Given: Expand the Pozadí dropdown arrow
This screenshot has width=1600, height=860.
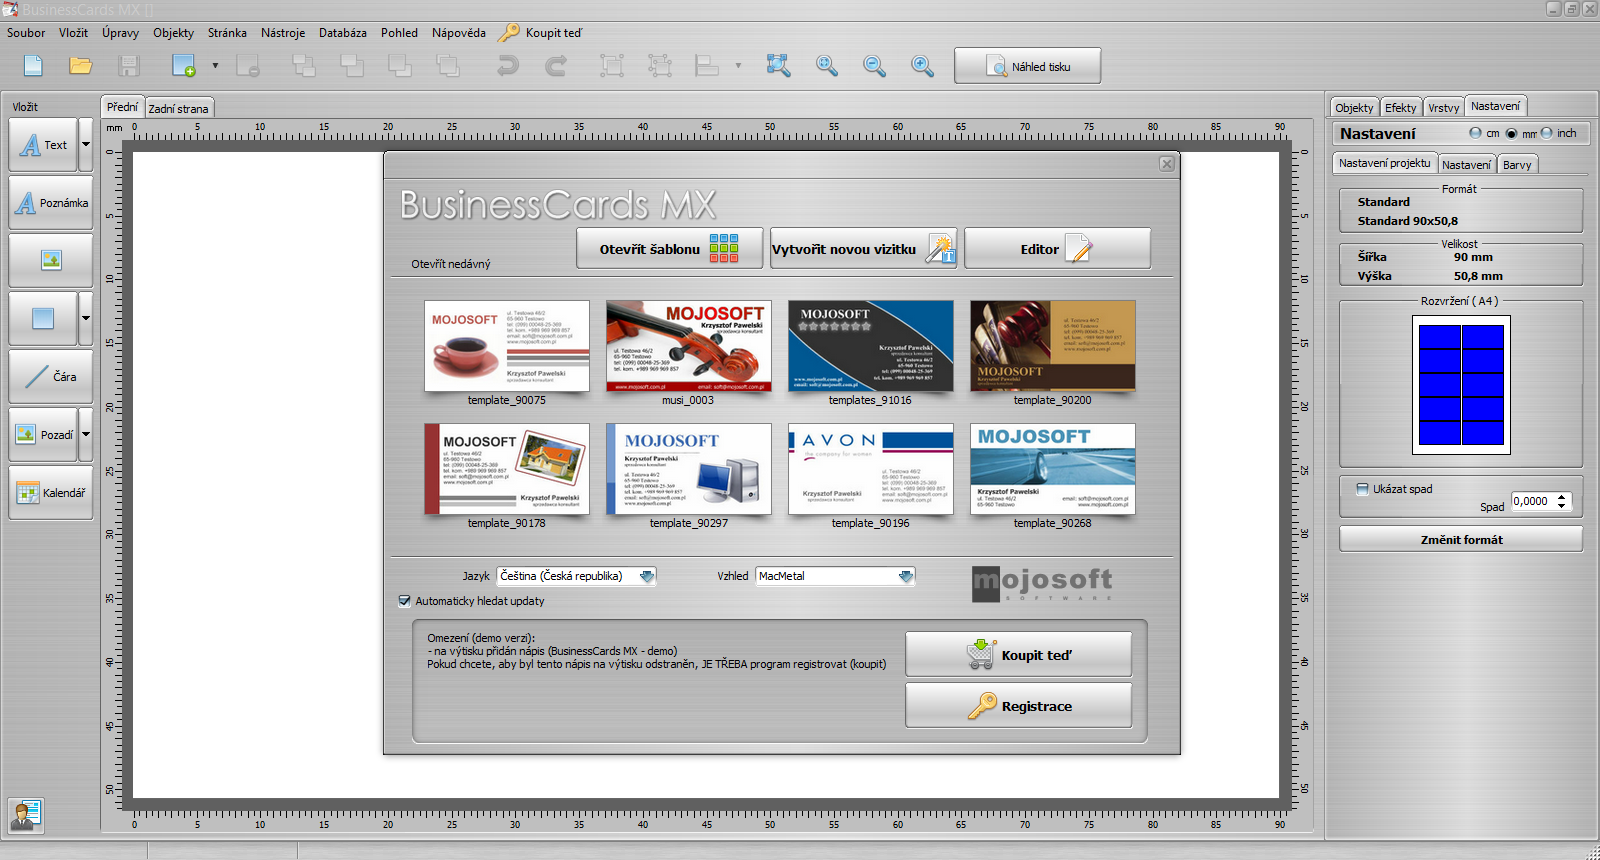Looking at the screenshot, I should (86, 435).
